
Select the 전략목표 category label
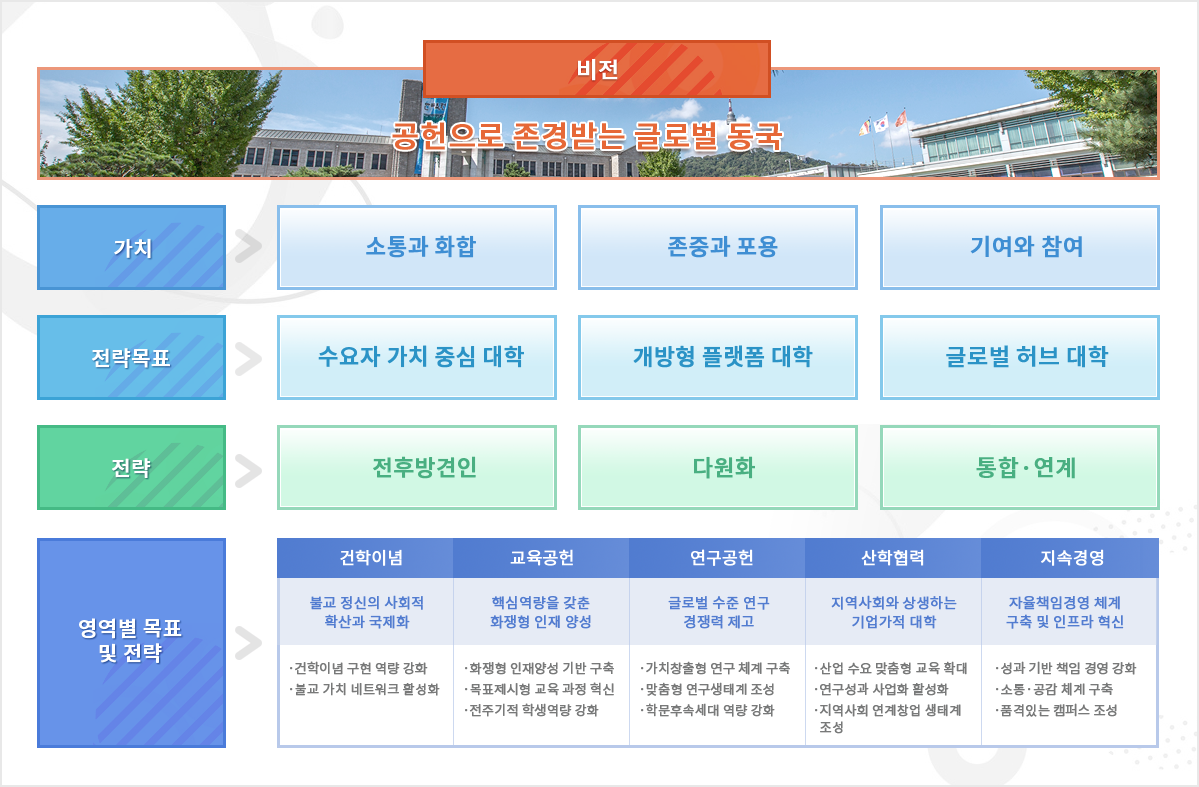[132, 357]
